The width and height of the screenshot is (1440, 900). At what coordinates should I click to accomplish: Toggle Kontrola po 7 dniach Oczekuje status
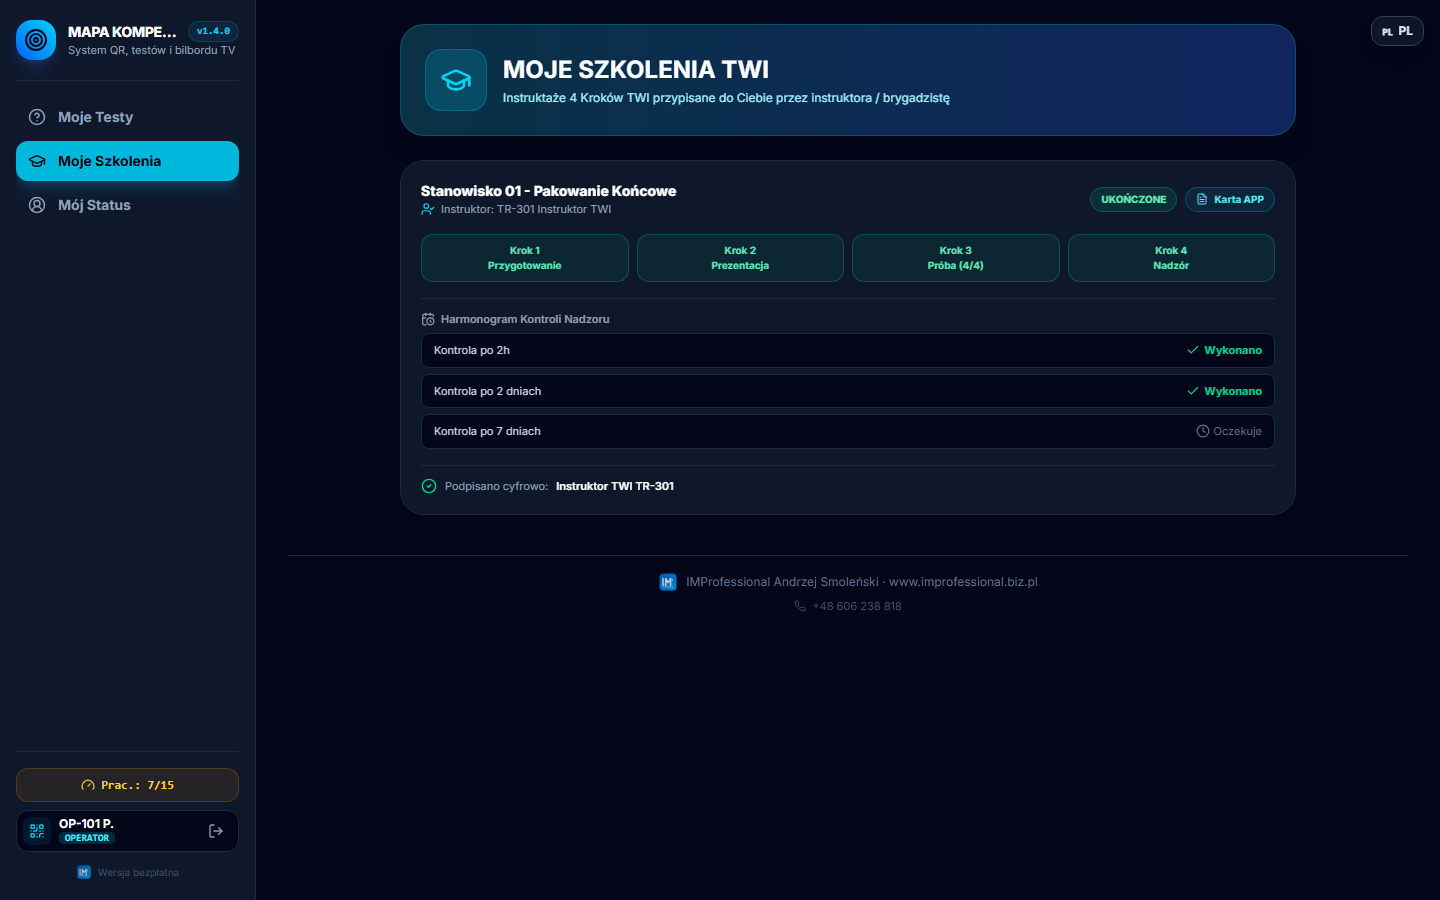click(x=1229, y=431)
